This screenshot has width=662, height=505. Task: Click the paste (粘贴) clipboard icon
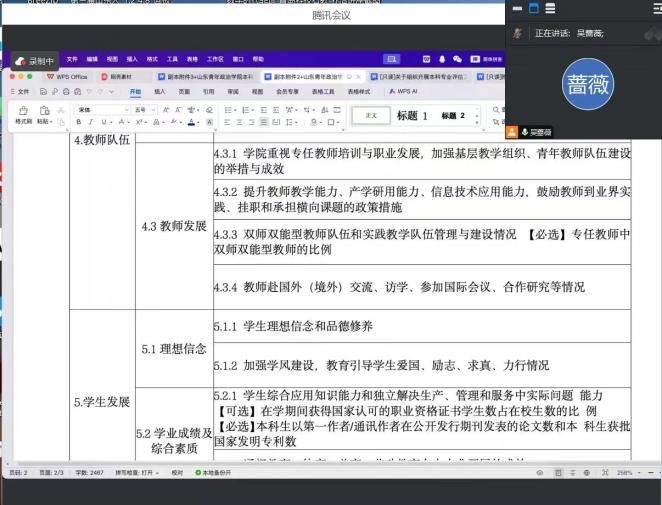click(x=44, y=111)
